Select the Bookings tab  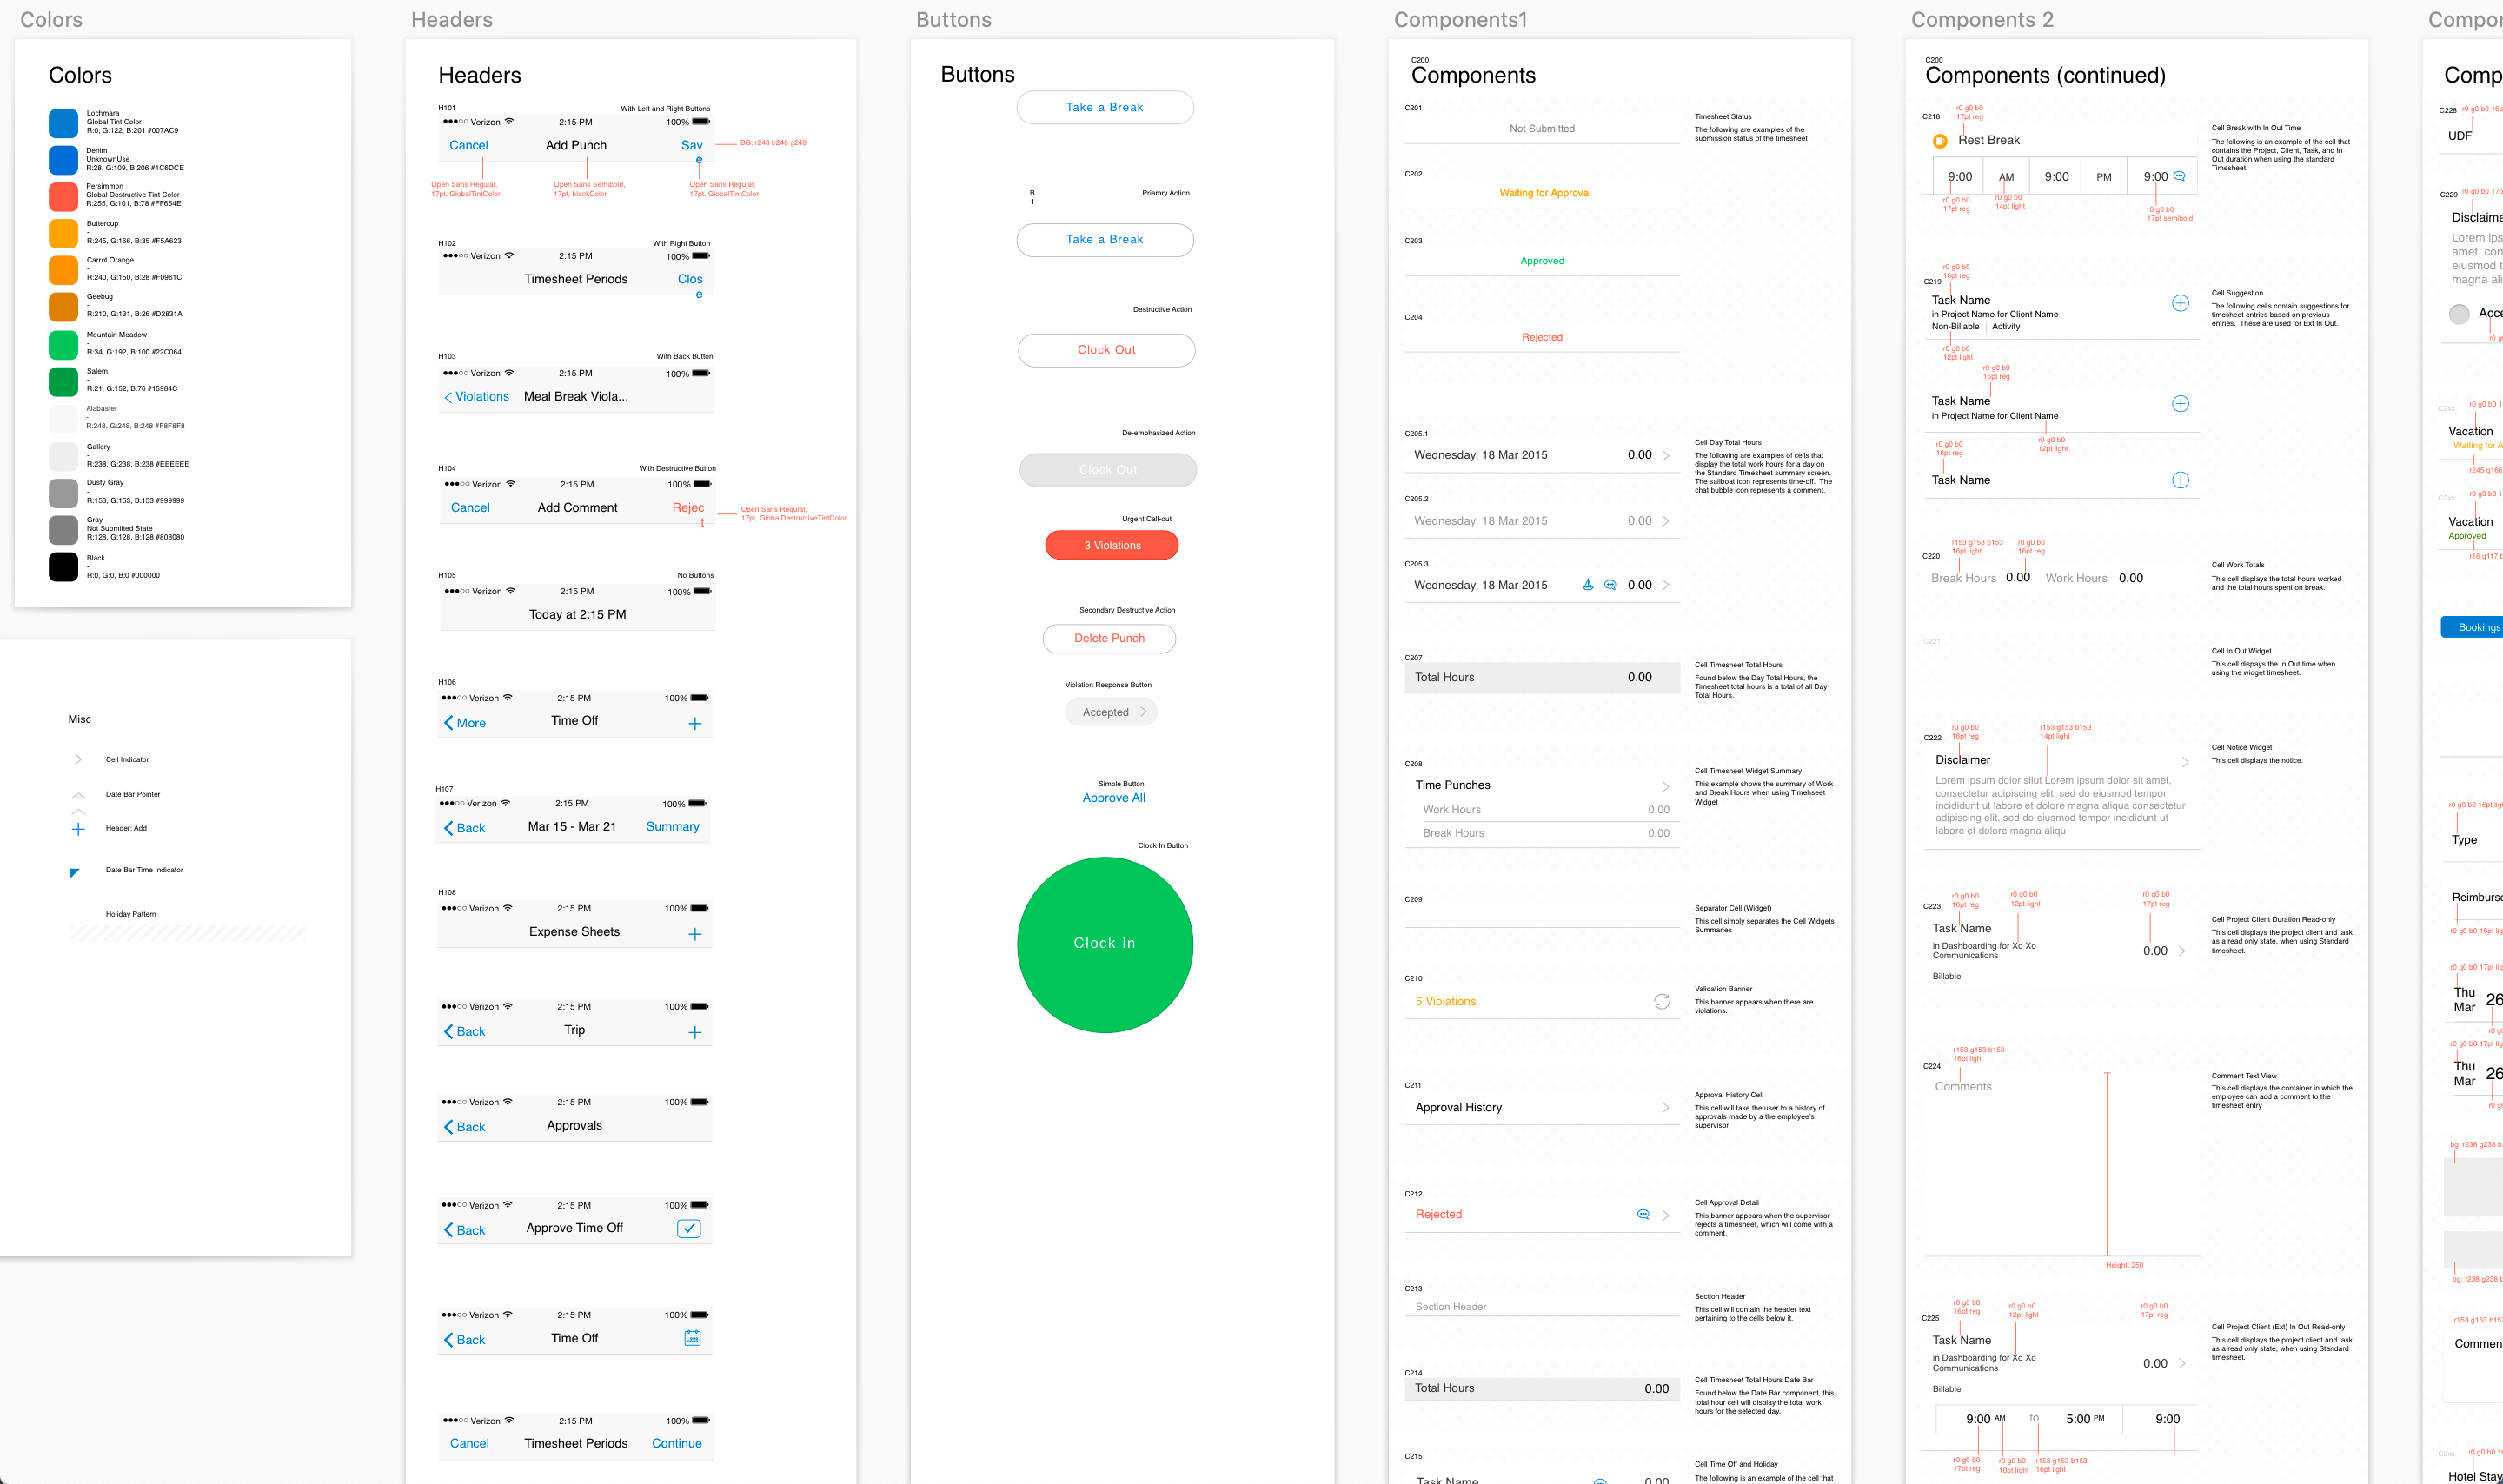pos(2478,627)
